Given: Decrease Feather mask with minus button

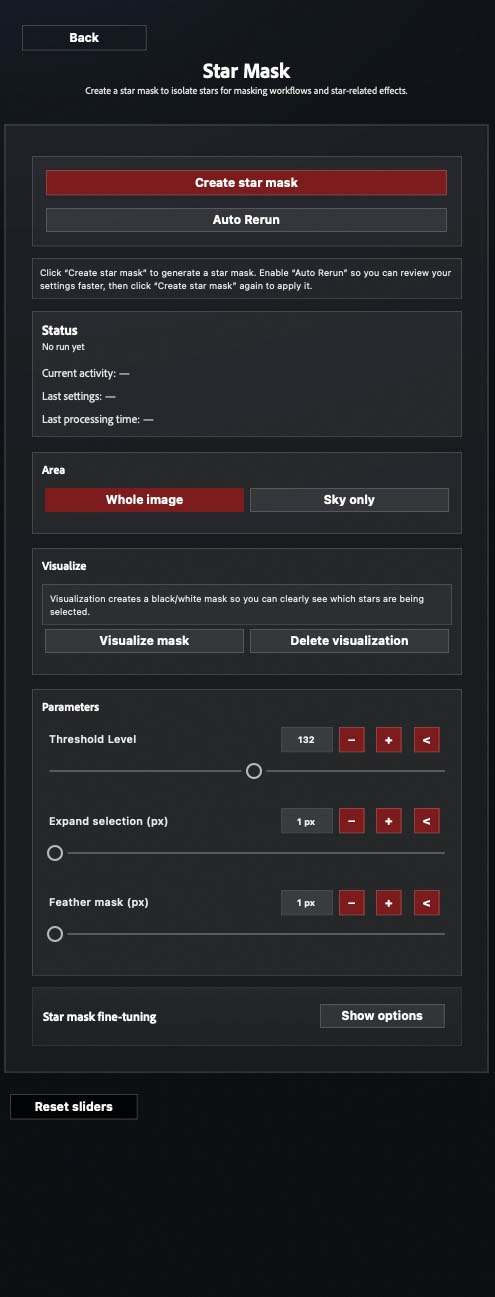Looking at the screenshot, I should point(352,902).
